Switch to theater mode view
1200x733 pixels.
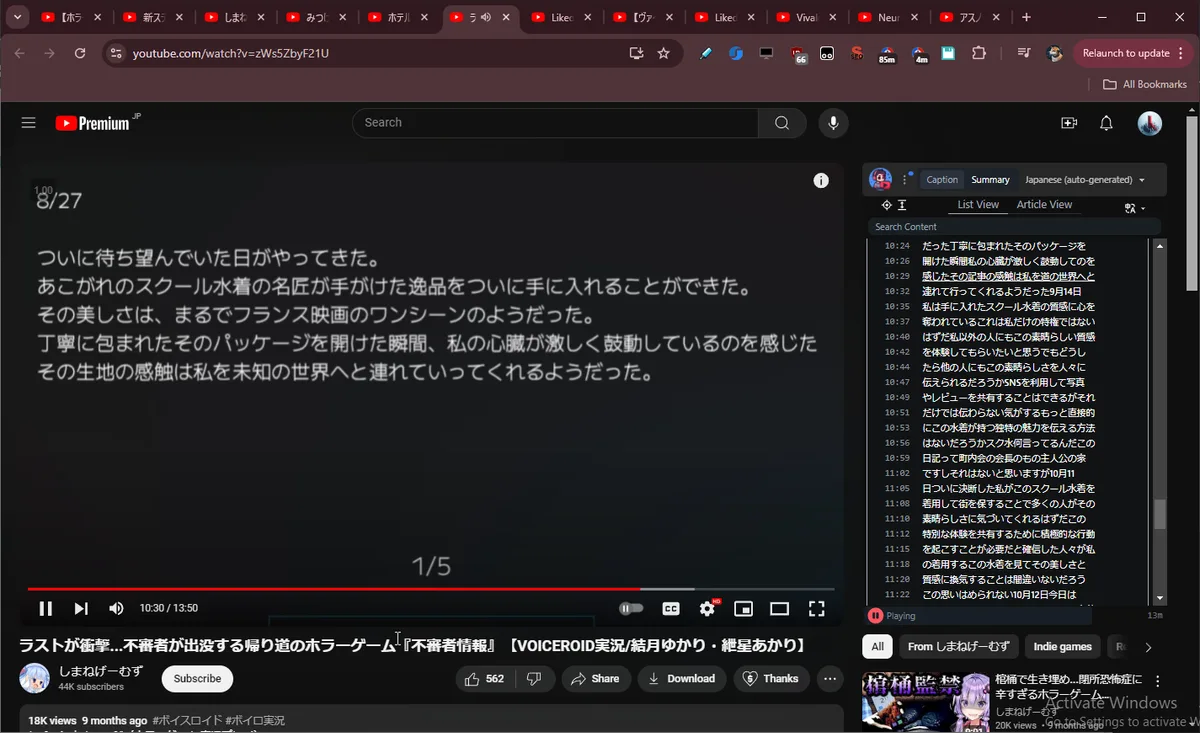coord(779,608)
